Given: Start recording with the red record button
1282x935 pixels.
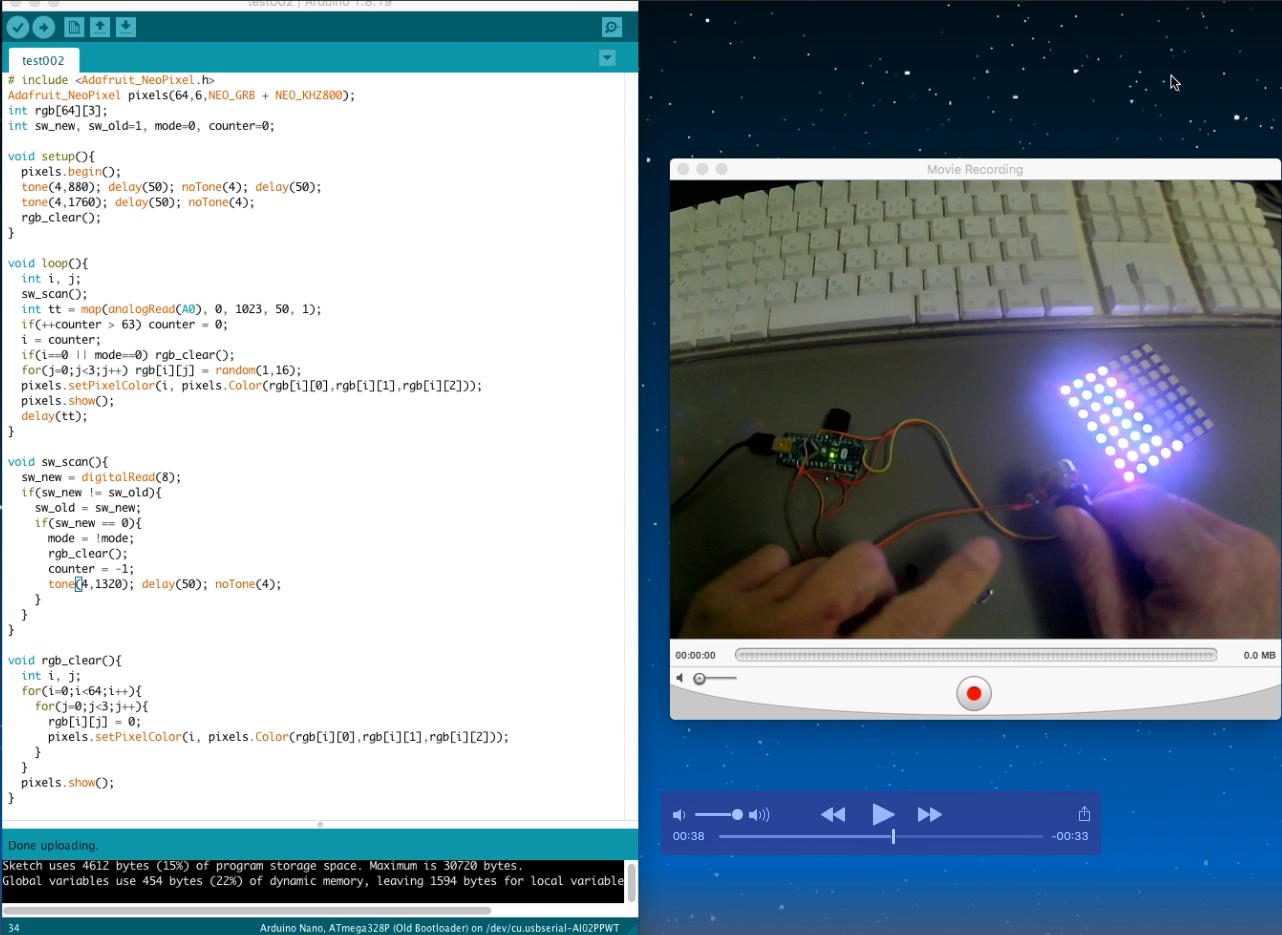Looking at the screenshot, I should coord(974,693).
